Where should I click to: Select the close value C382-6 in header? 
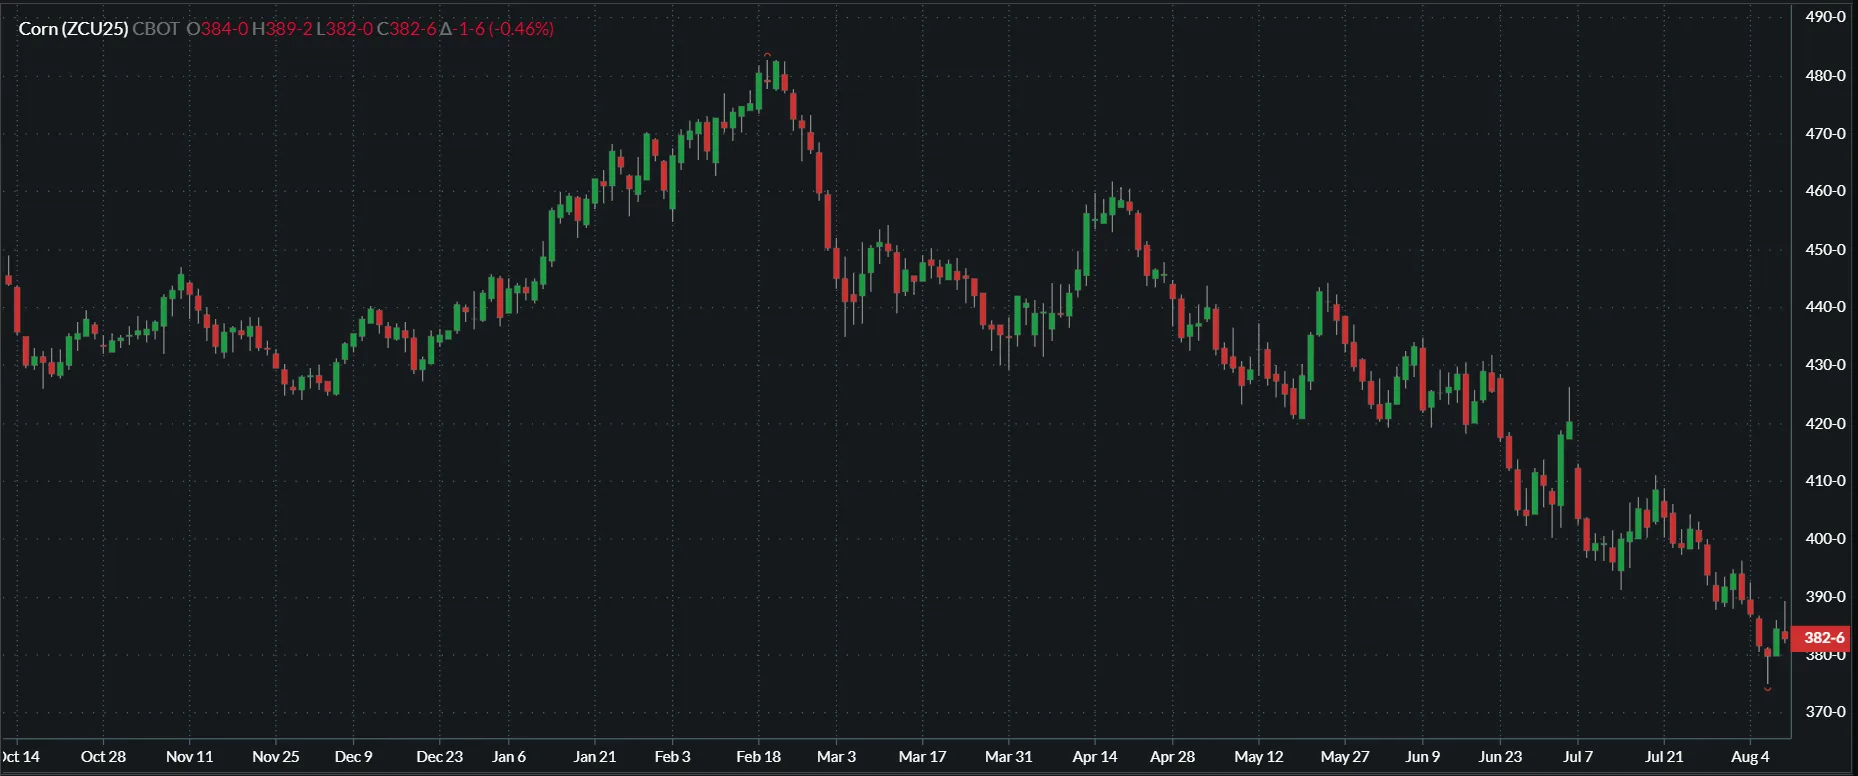coord(406,29)
